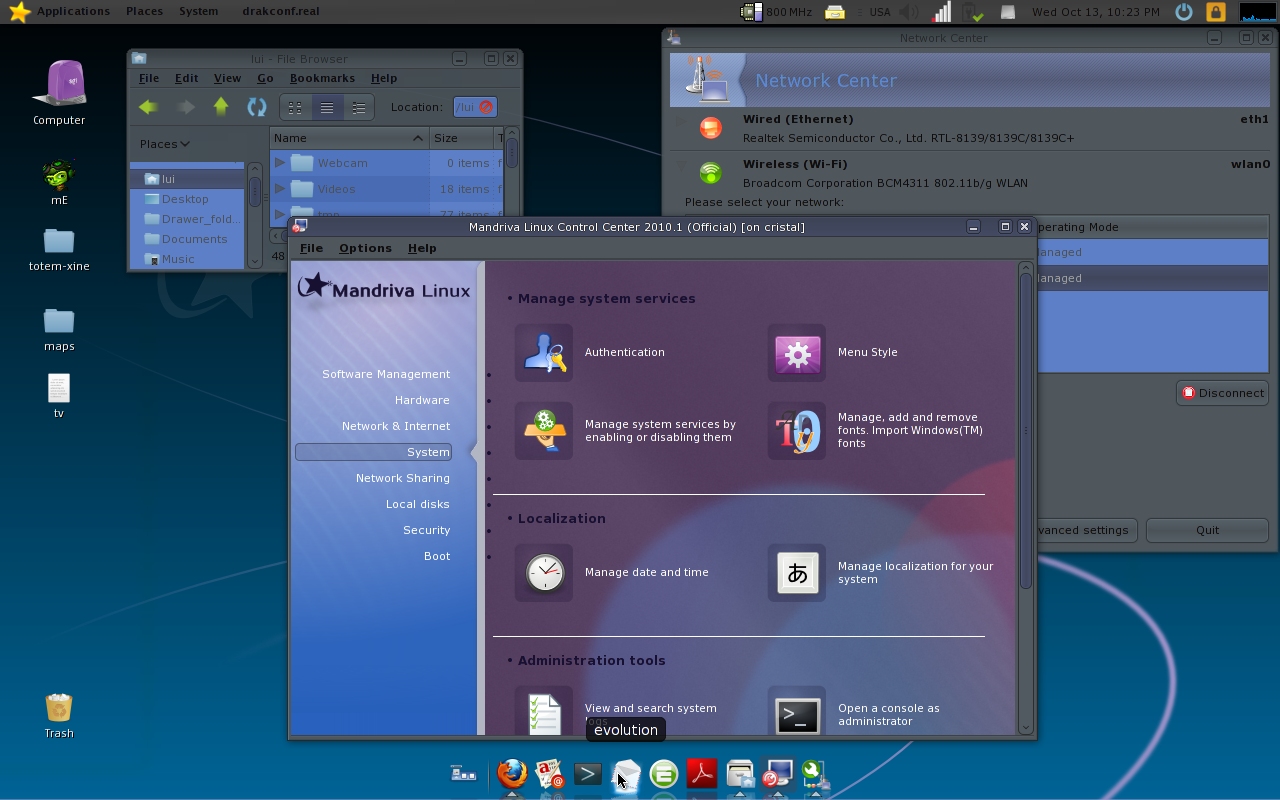The image size is (1280, 800).
Task: Open the Control Center Options menu
Action: 365,248
